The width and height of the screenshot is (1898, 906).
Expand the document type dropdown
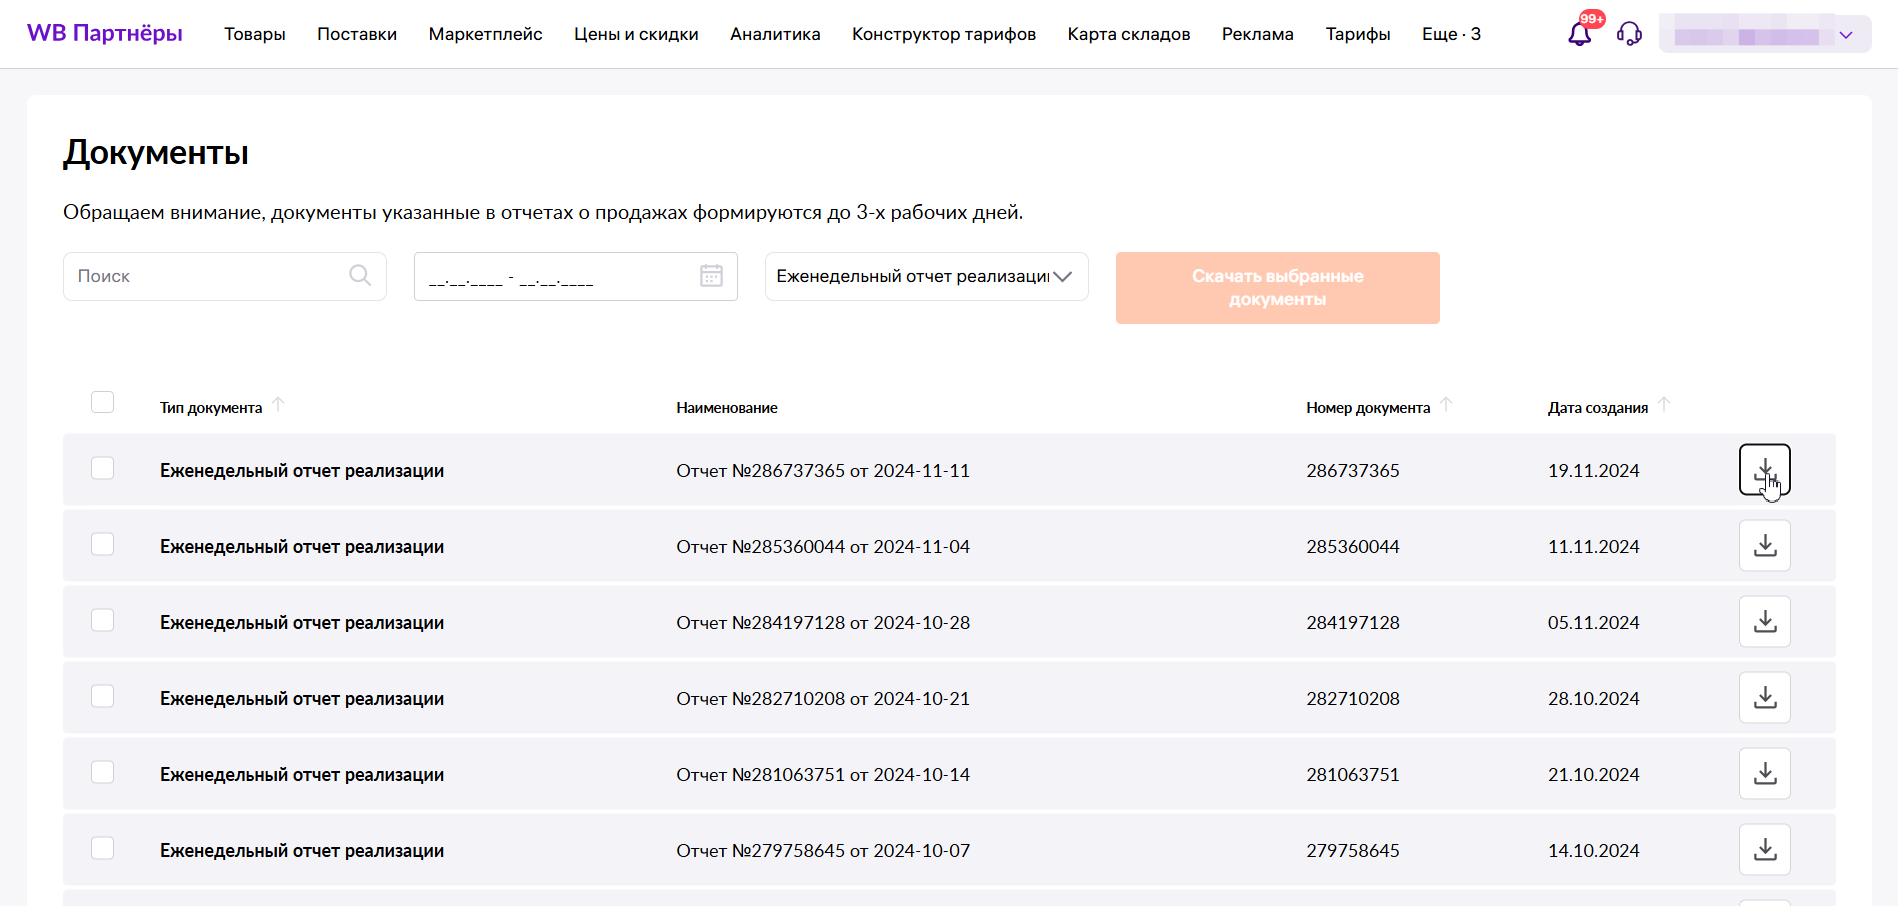pos(926,276)
